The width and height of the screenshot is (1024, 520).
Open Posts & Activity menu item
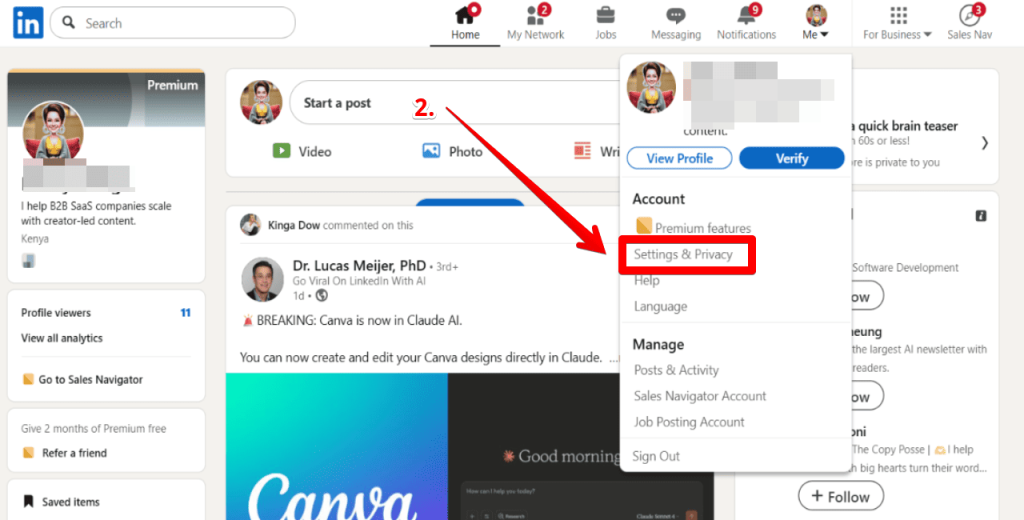tap(676, 370)
